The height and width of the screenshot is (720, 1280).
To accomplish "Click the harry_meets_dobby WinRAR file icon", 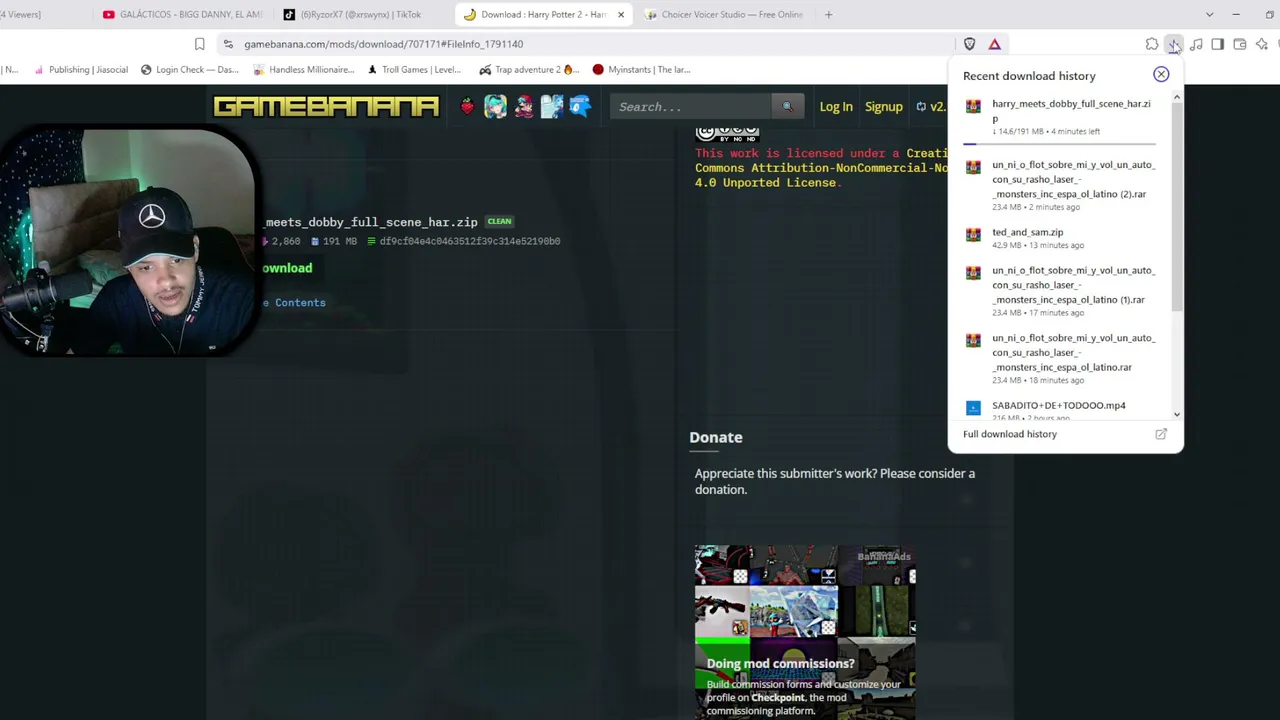I will (x=973, y=106).
